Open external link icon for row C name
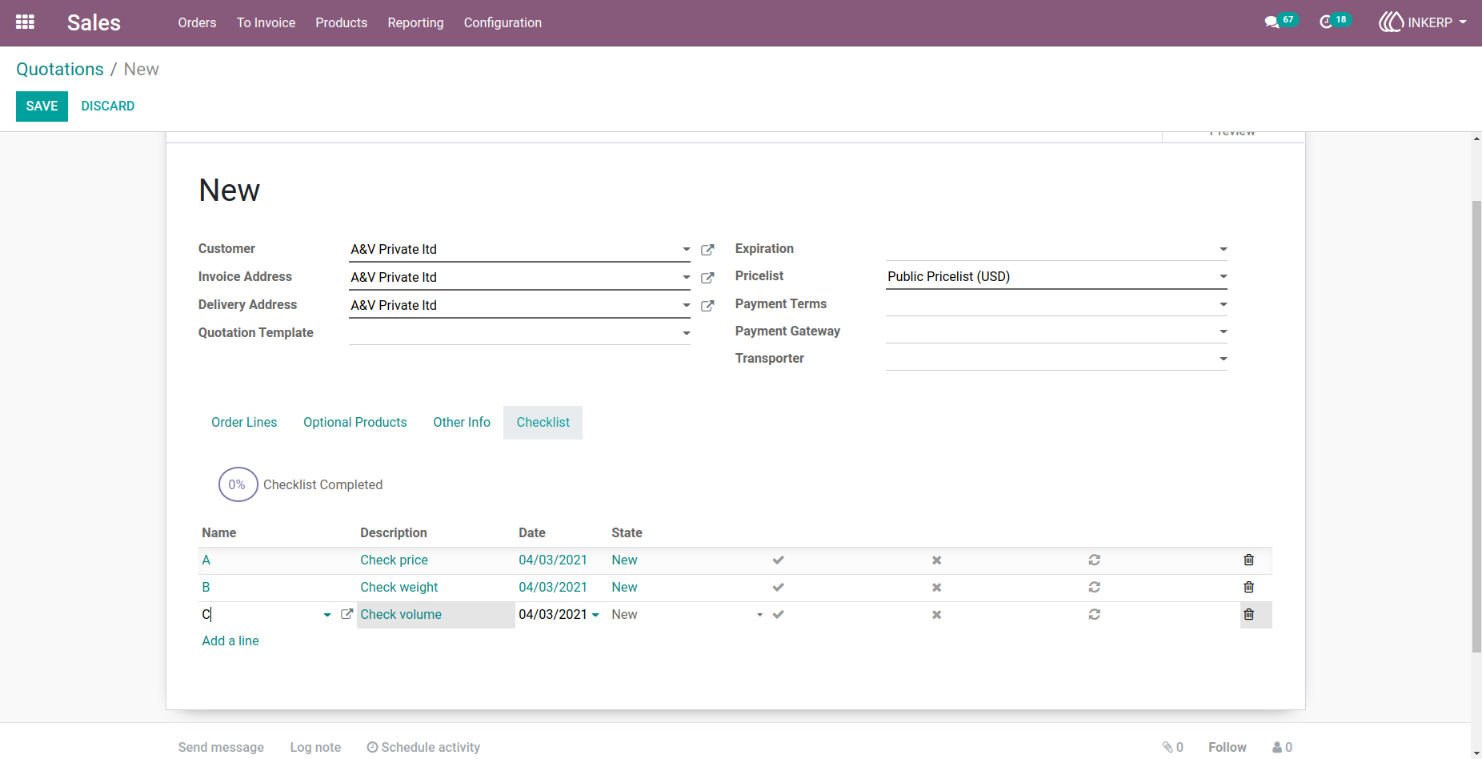The image size is (1482, 759). coord(347,614)
